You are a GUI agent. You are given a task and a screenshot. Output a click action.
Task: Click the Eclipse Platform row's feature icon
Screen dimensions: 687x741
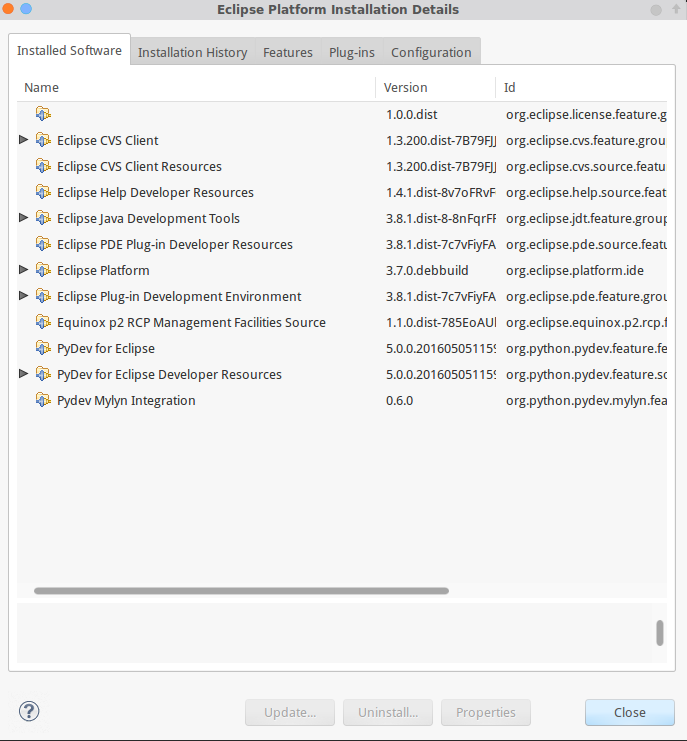43,270
